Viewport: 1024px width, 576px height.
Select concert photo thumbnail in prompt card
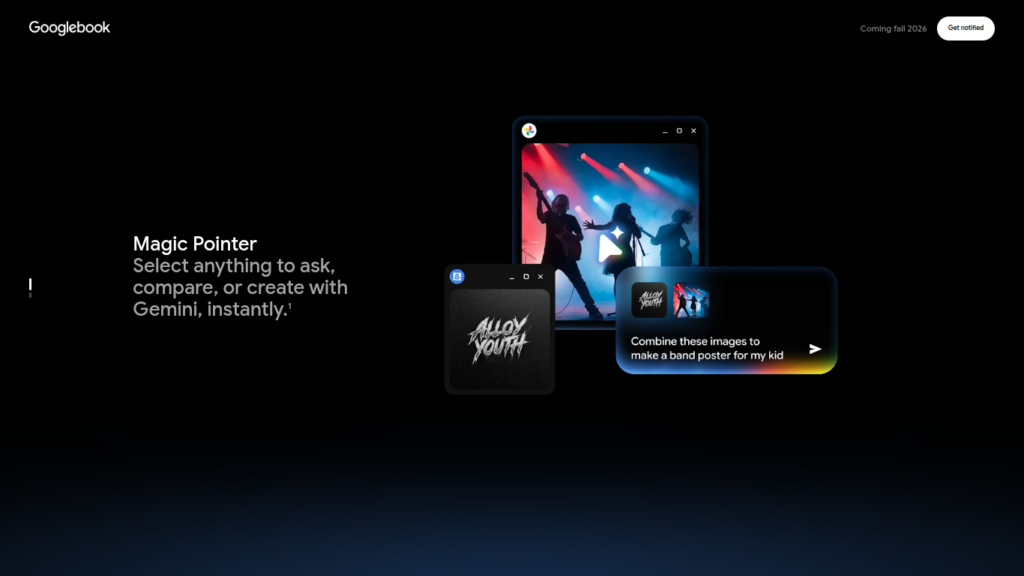coord(691,300)
